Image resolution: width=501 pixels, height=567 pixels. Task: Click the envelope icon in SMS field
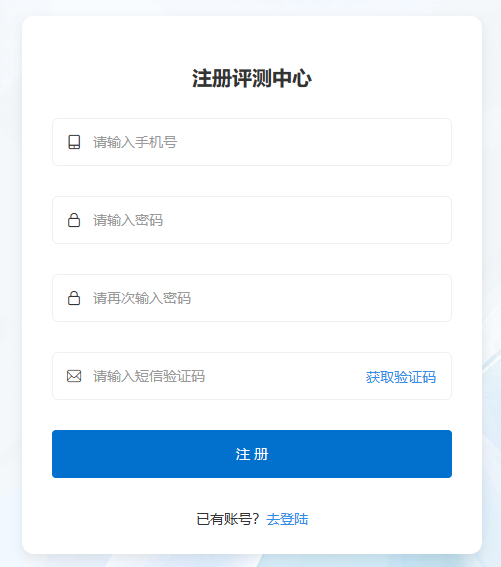pos(74,376)
